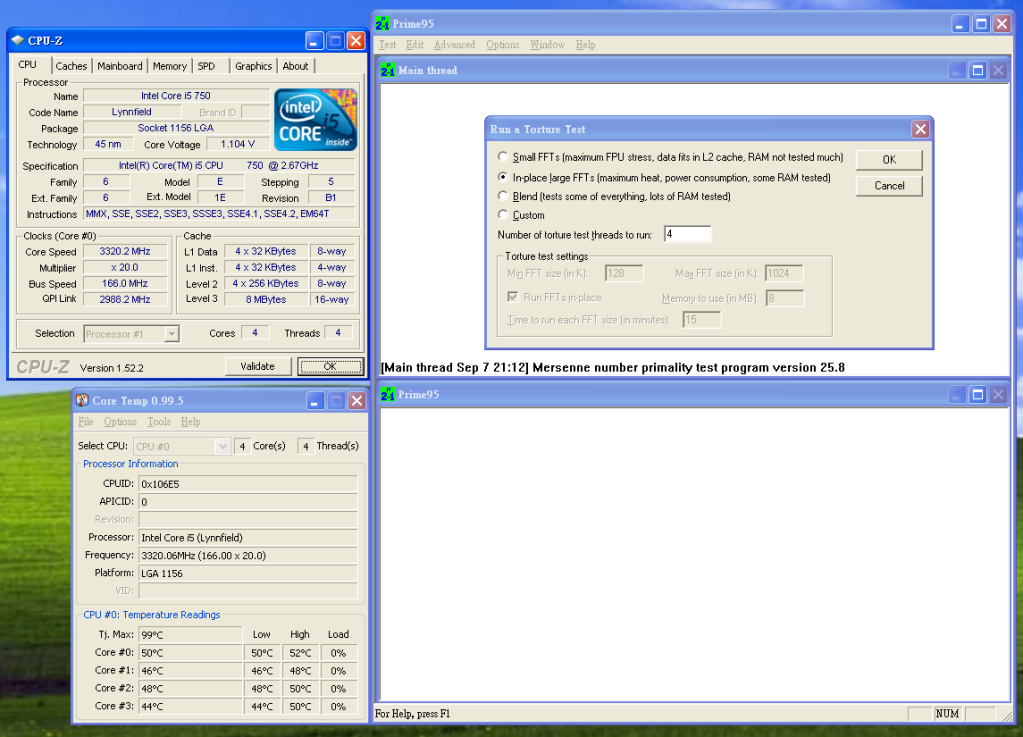Open the Tools menu in Core Temp
This screenshot has height=737, width=1023.
tap(159, 421)
